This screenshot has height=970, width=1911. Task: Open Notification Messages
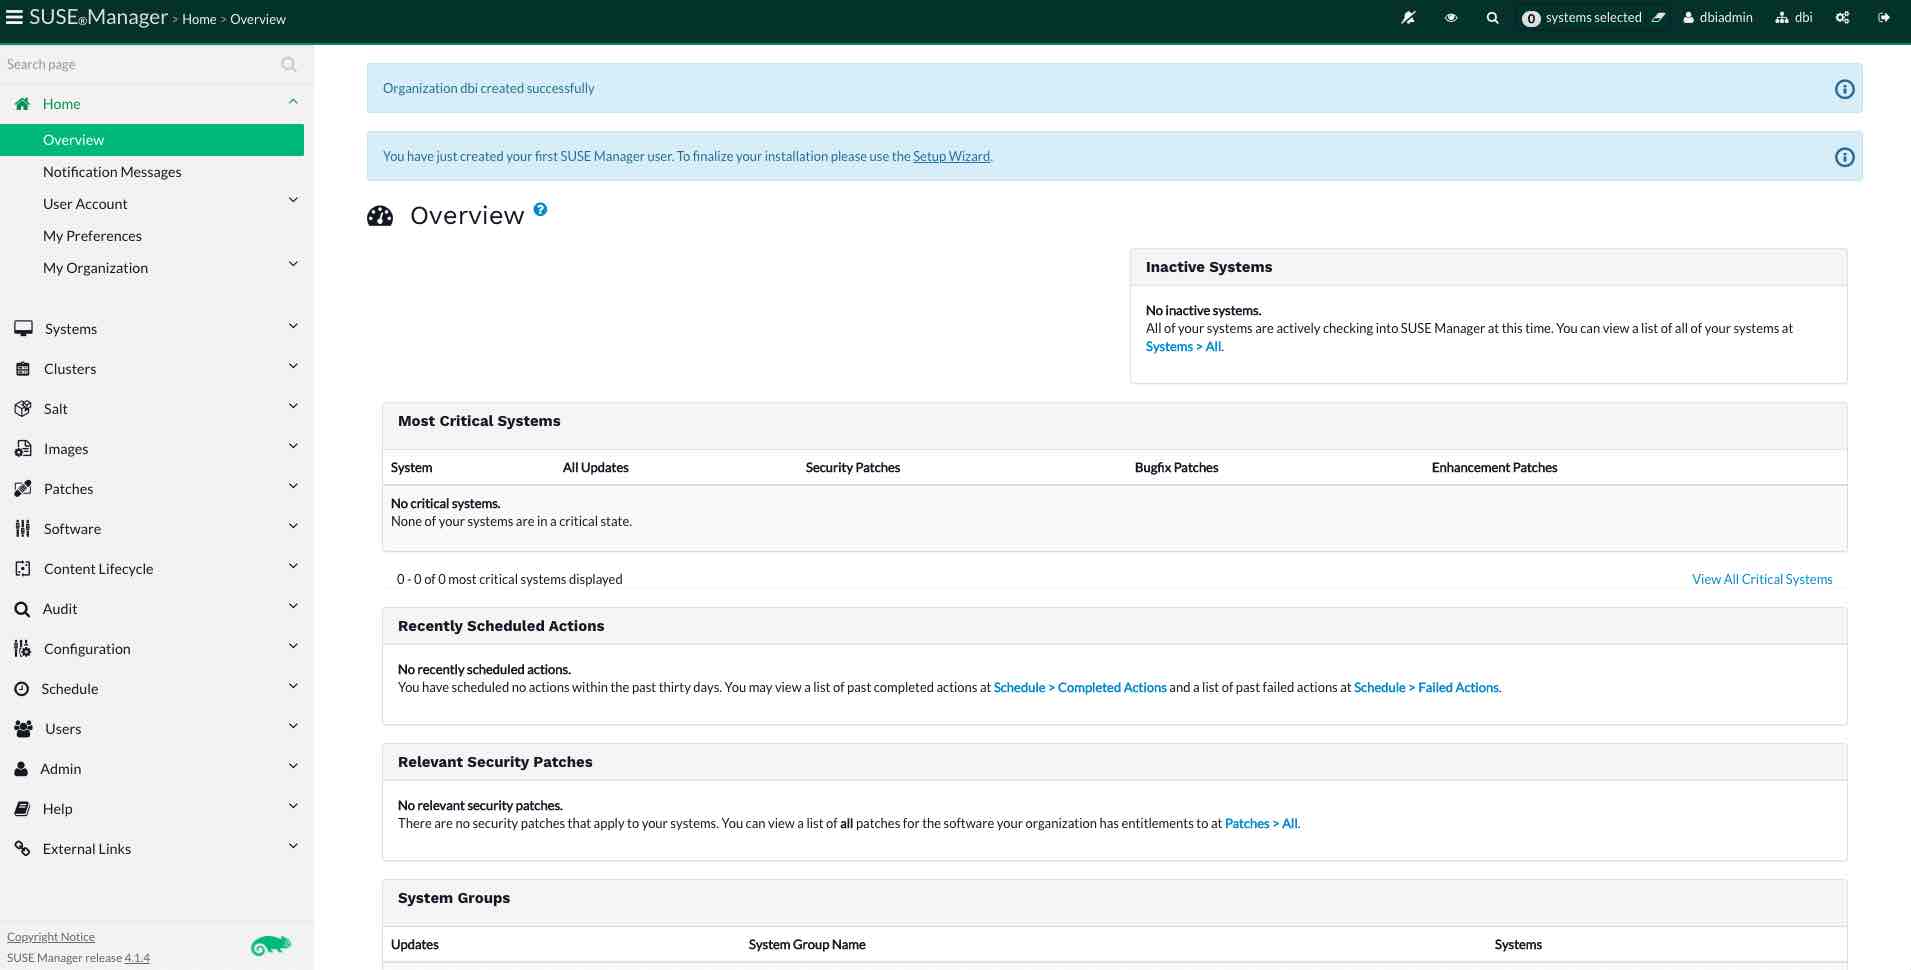(112, 172)
